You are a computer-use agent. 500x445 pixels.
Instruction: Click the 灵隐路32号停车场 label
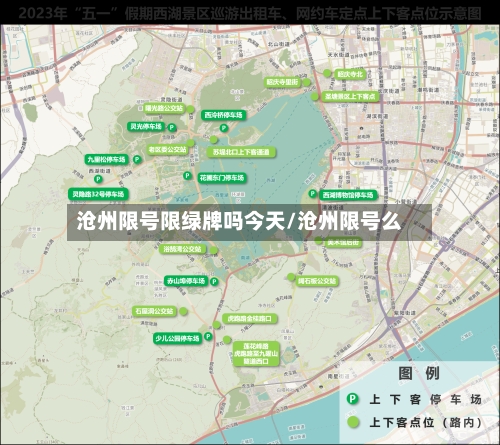coord(98,194)
